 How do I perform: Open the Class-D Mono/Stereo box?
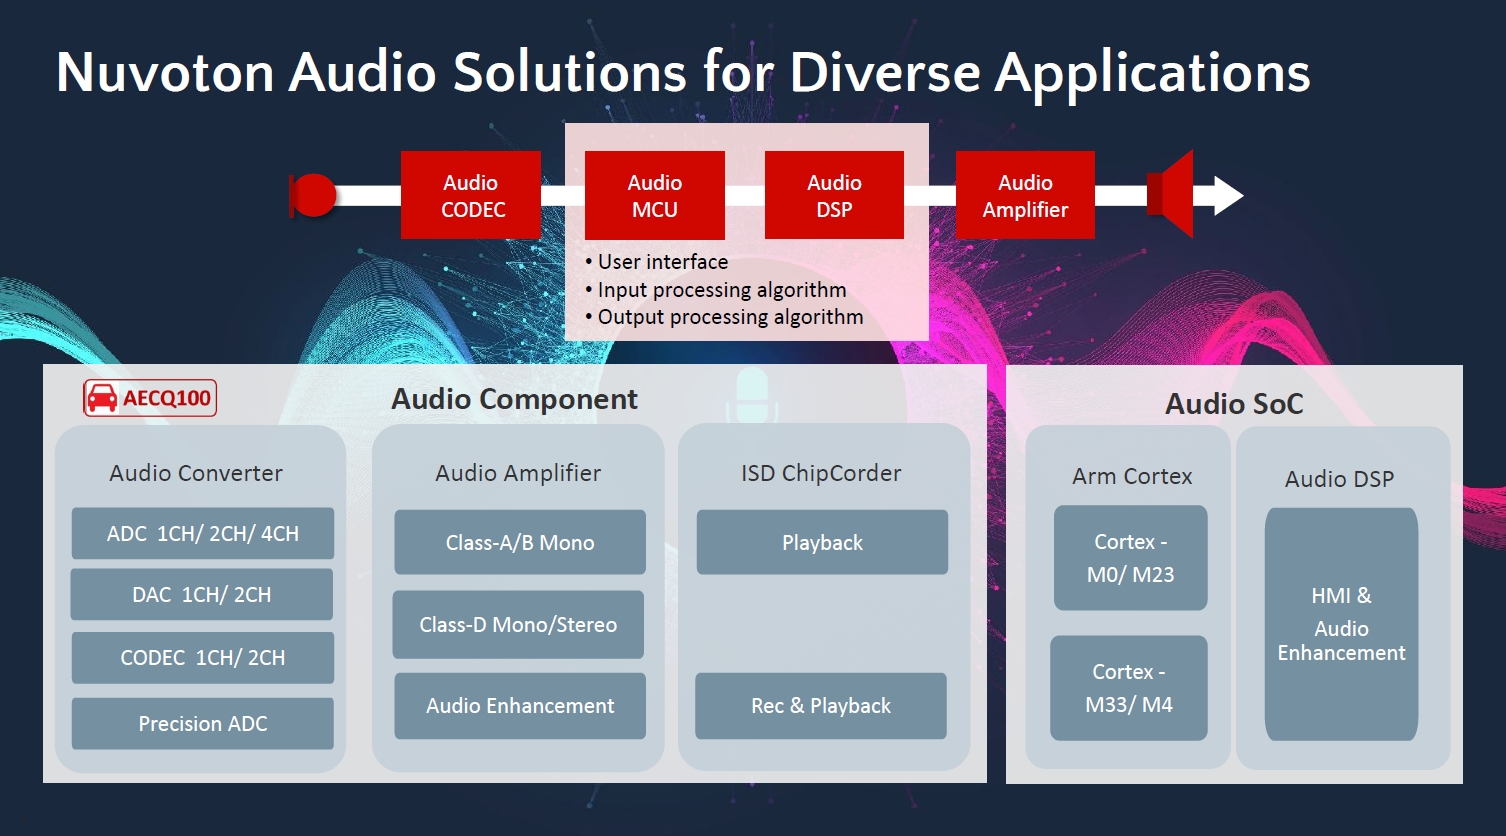pos(518,624)
